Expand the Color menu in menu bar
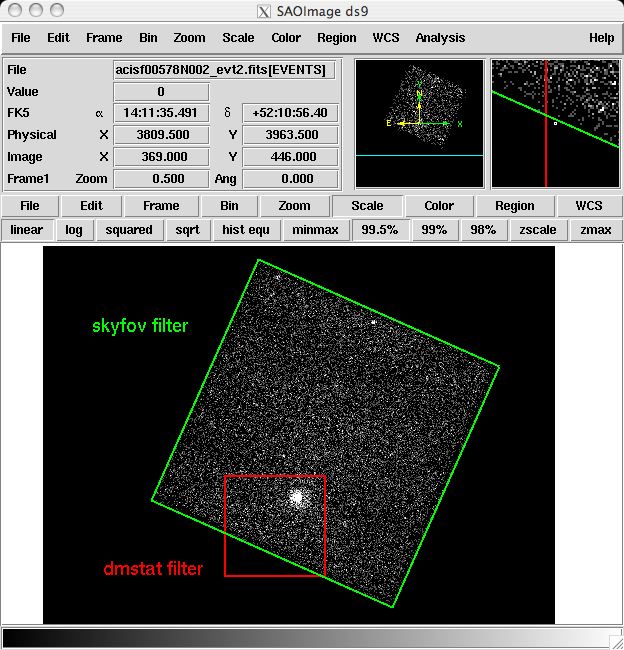The image size is (624, 650). click(x=286, y=38)
